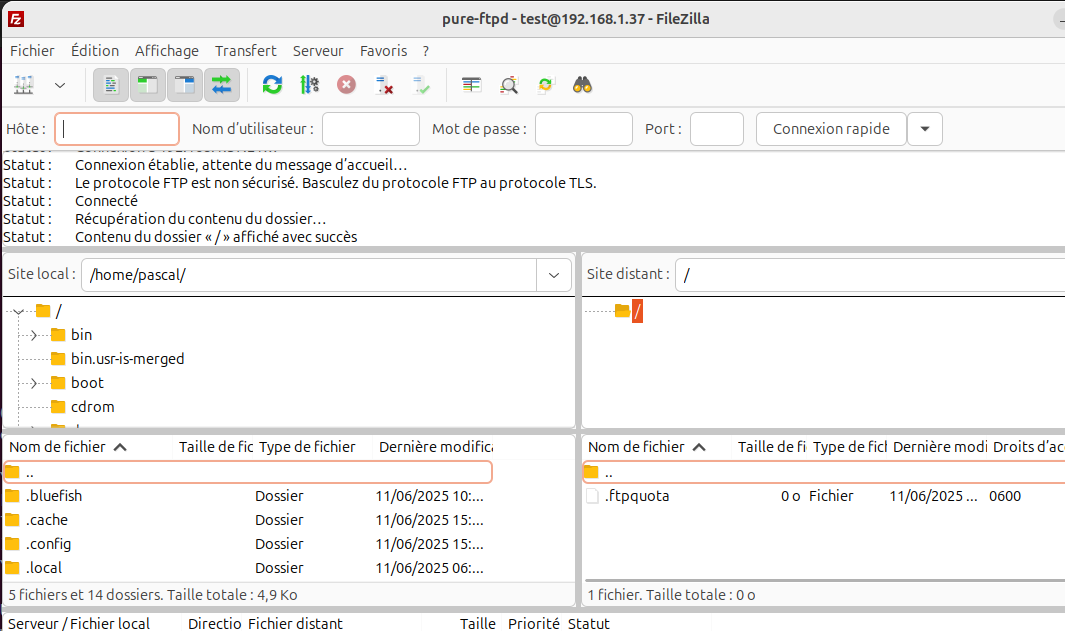1065x631 pixels.
Task: Open Site Manager dropdown arrow
Action: point(60,85)
